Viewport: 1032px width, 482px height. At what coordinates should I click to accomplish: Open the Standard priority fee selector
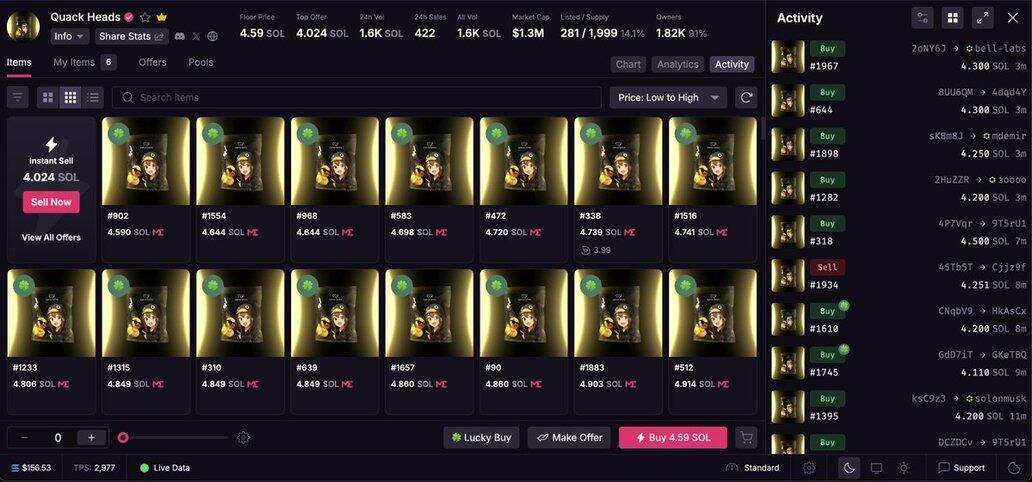point(753,467)
